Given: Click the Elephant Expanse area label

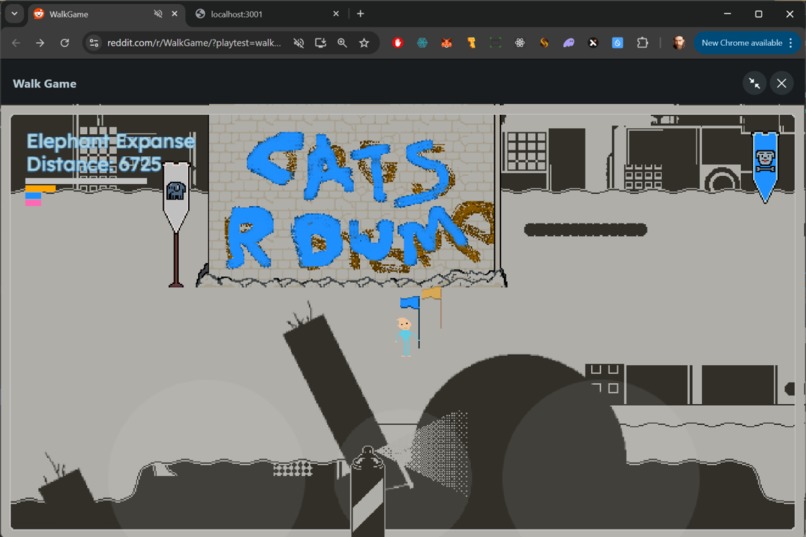Looking at the screenshot, I should tap(111, 141).
